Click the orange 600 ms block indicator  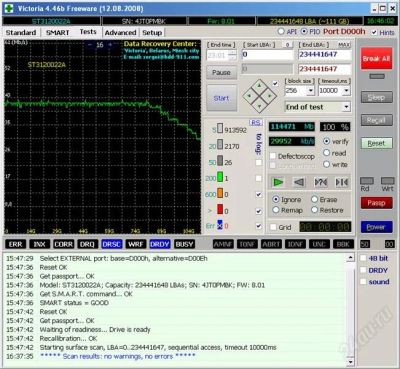pyautogui.click(x=220, y=193)
